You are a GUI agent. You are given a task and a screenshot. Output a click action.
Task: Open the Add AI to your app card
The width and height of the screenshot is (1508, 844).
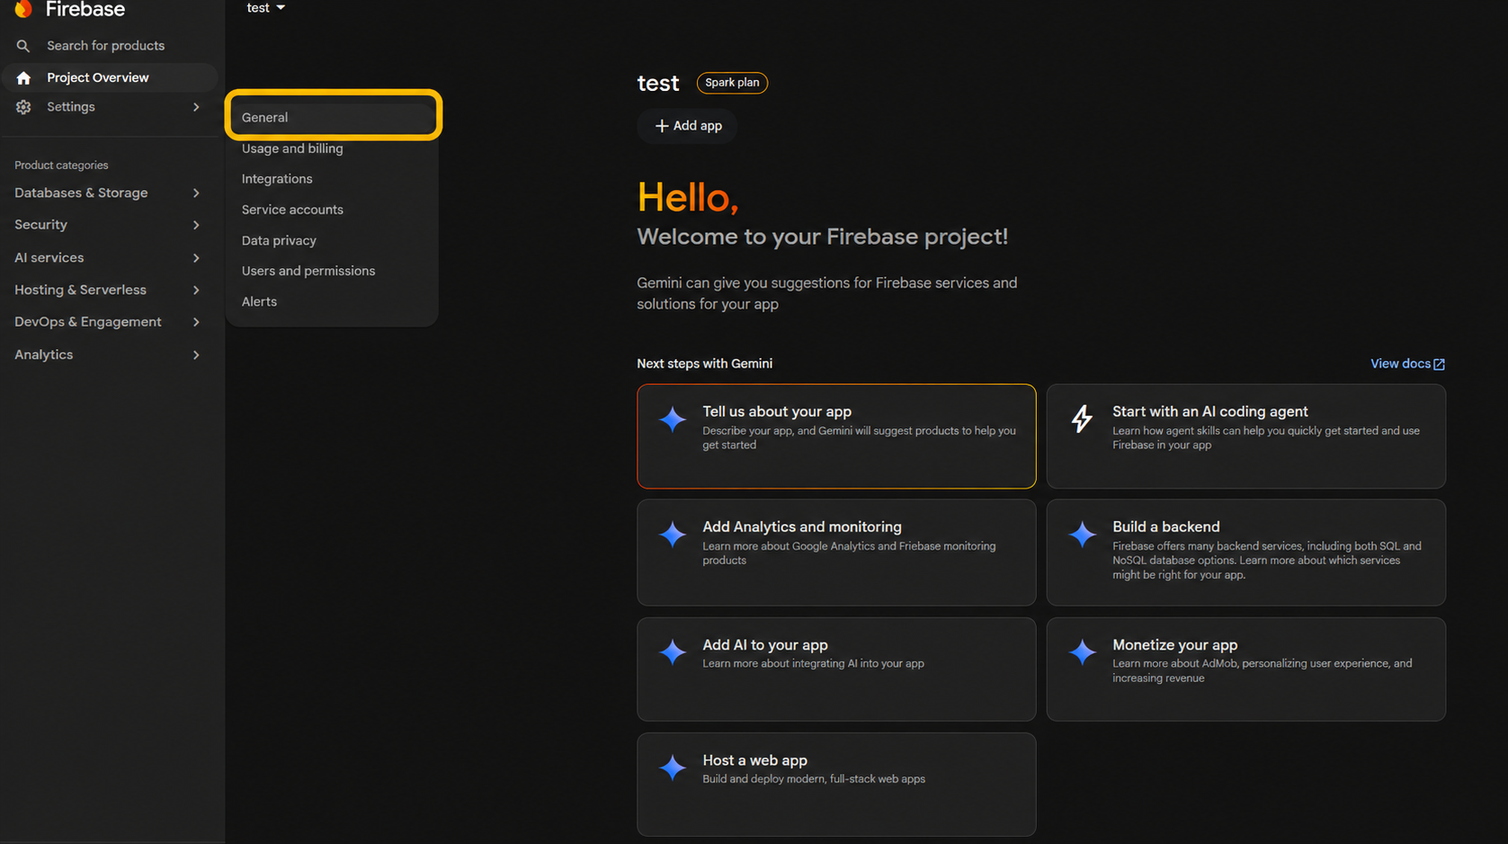tap(836, 669)
